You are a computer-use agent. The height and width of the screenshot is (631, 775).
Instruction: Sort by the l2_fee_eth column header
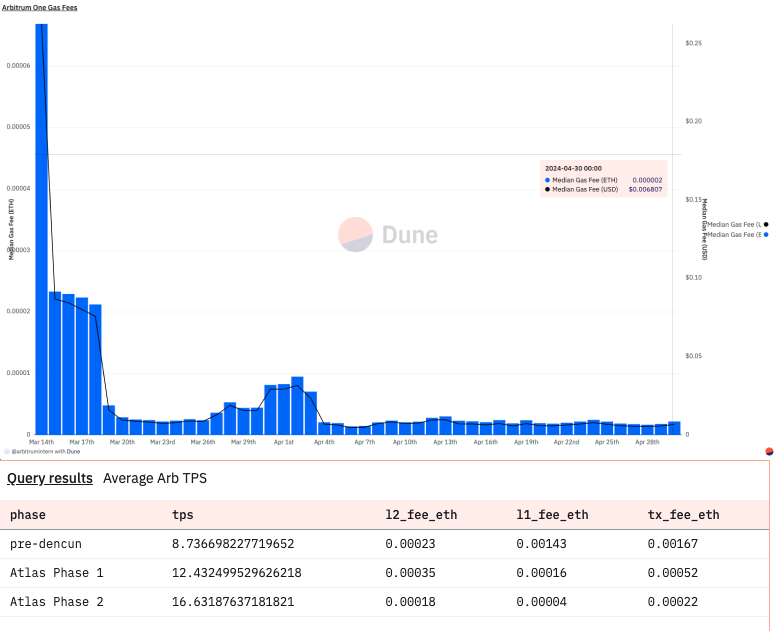(x=421, y=514)
